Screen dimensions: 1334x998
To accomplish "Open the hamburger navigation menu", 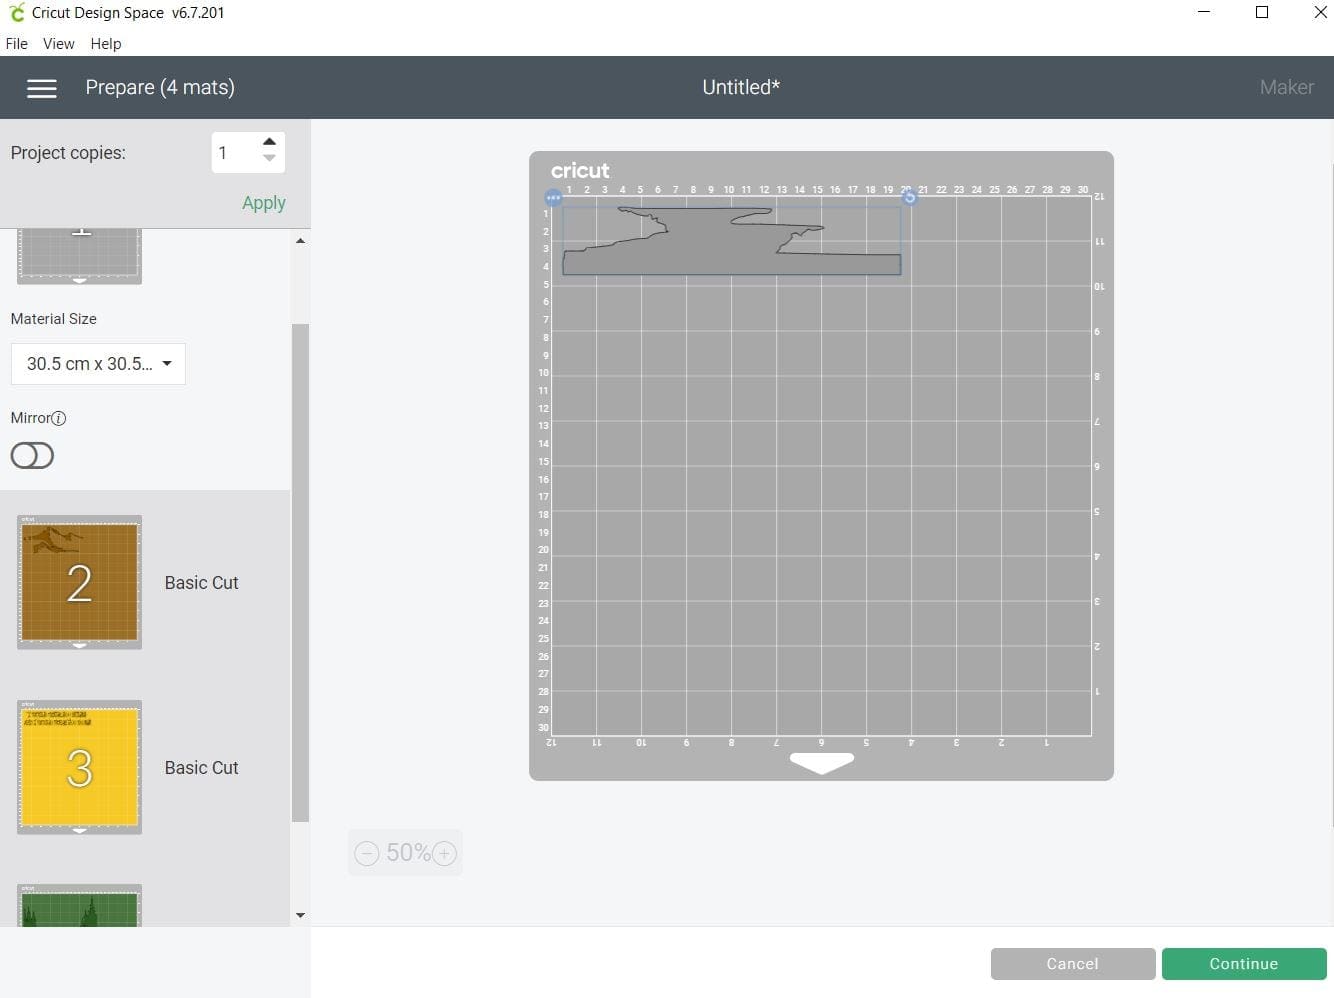I will pyautogui.click(x=41, y=88).
